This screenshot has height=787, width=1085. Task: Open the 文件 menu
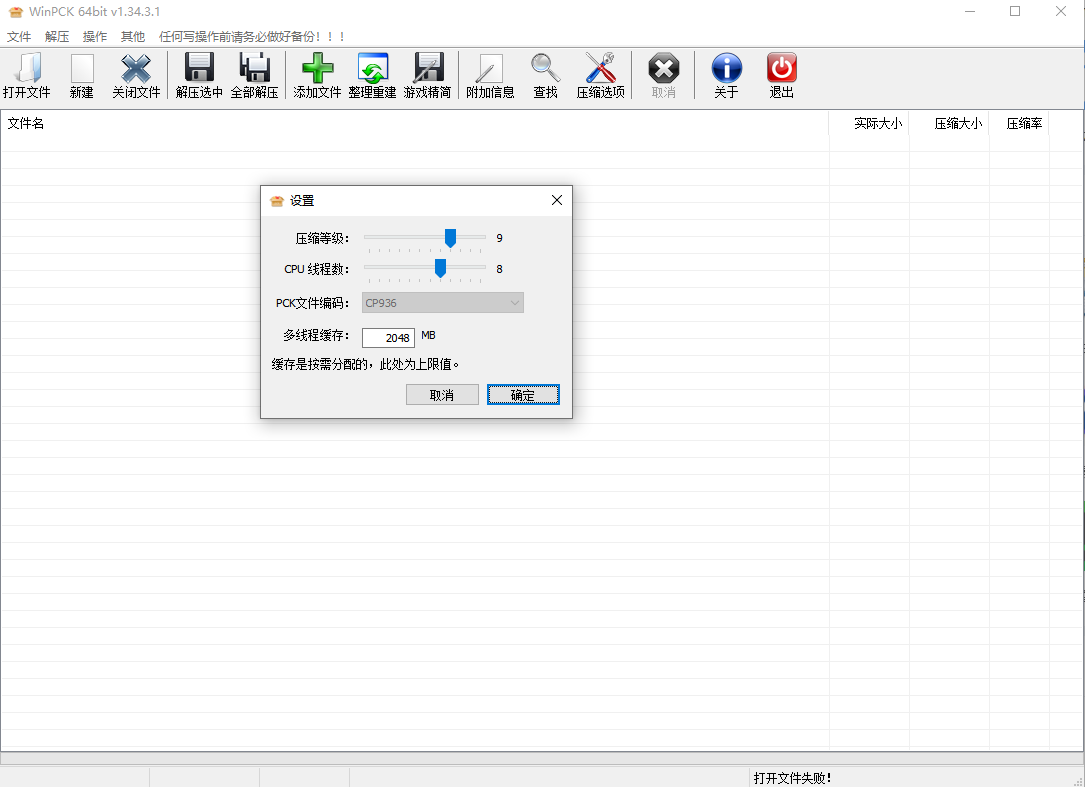pos(19,36)
